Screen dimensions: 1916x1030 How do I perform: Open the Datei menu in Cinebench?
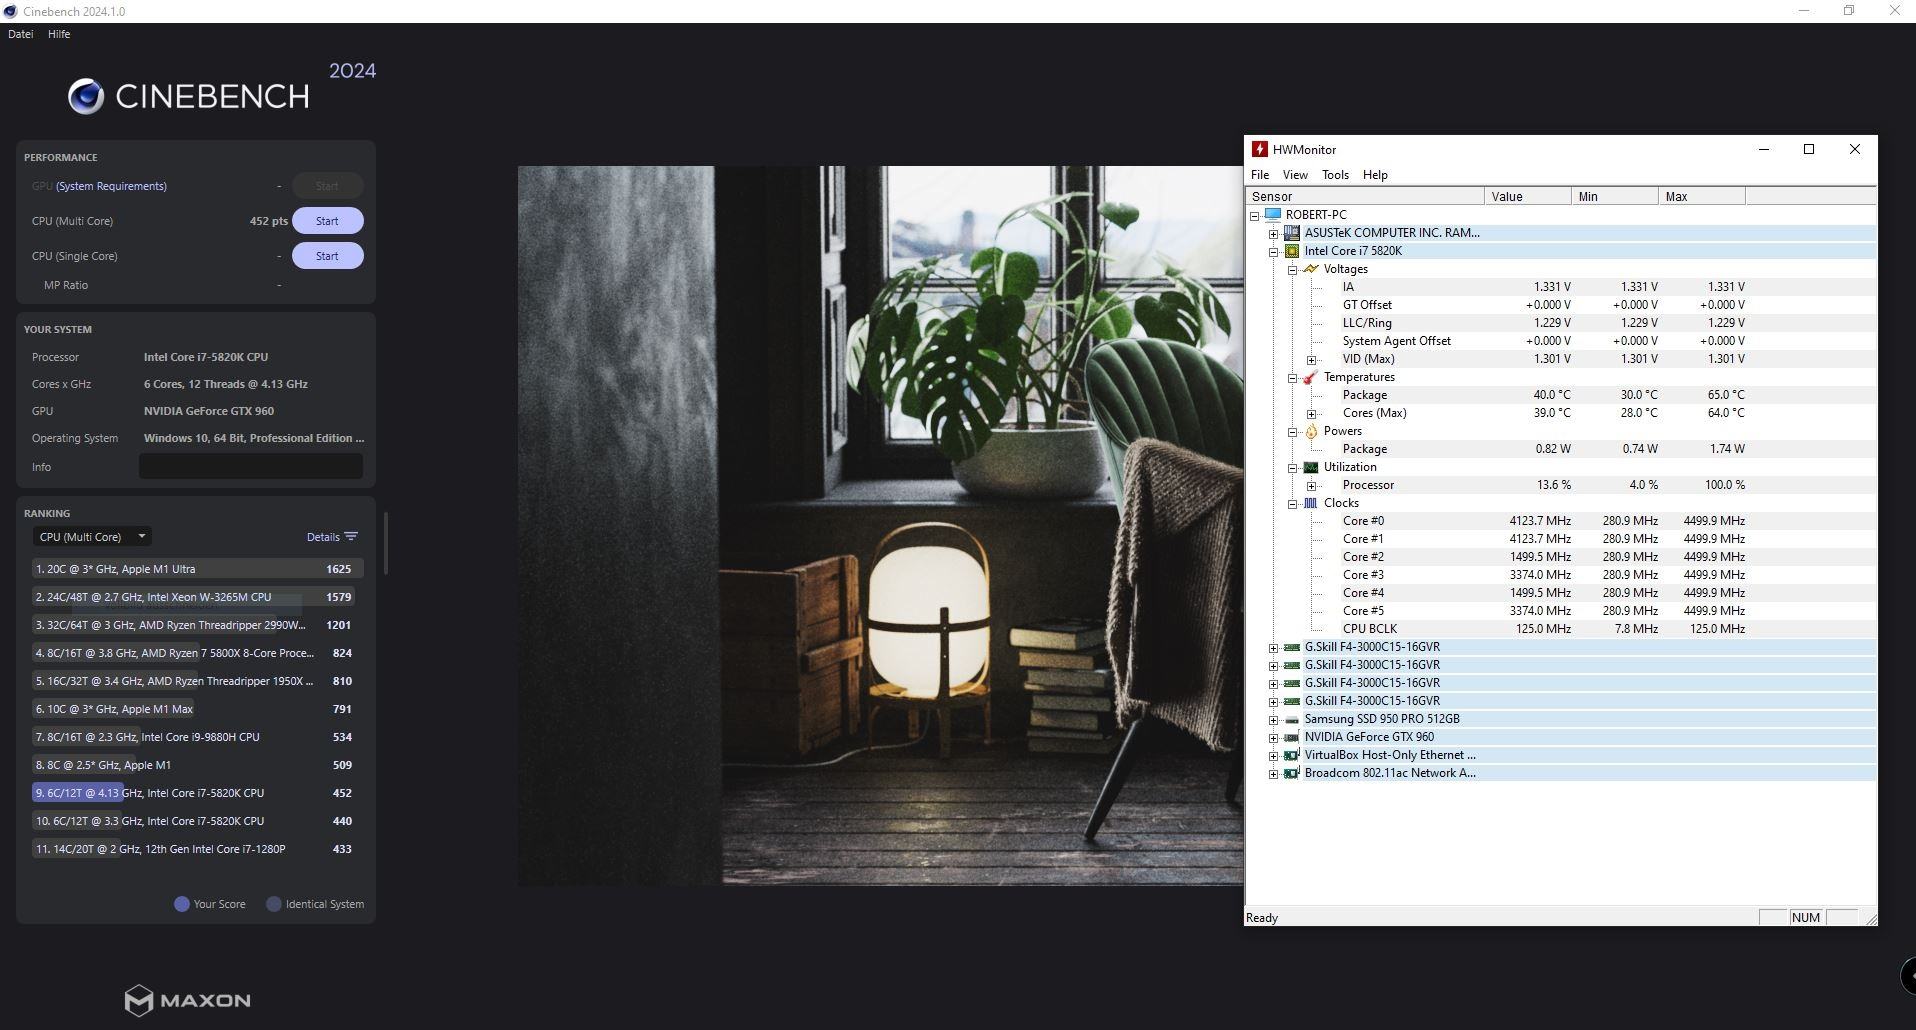pyautogui.click(x=20, y=34)
